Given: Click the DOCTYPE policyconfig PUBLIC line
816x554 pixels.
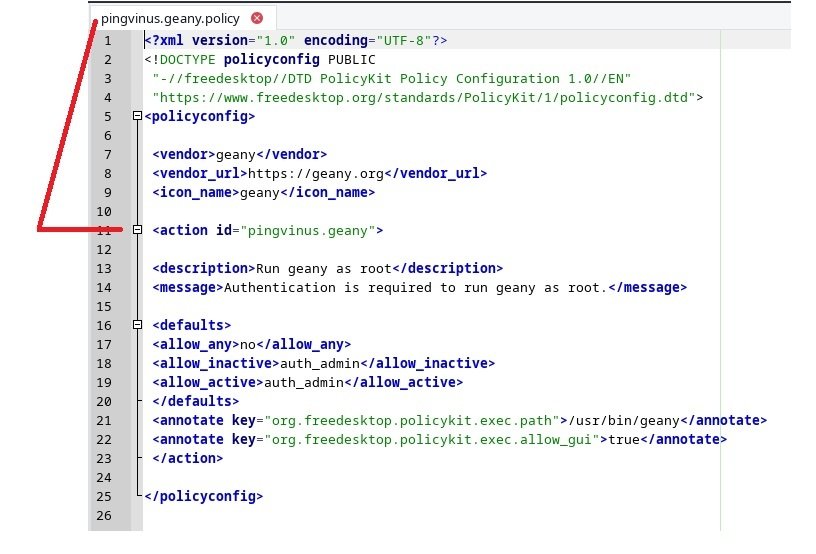Looking at the screenshot, I should click(x=260, y=59).
